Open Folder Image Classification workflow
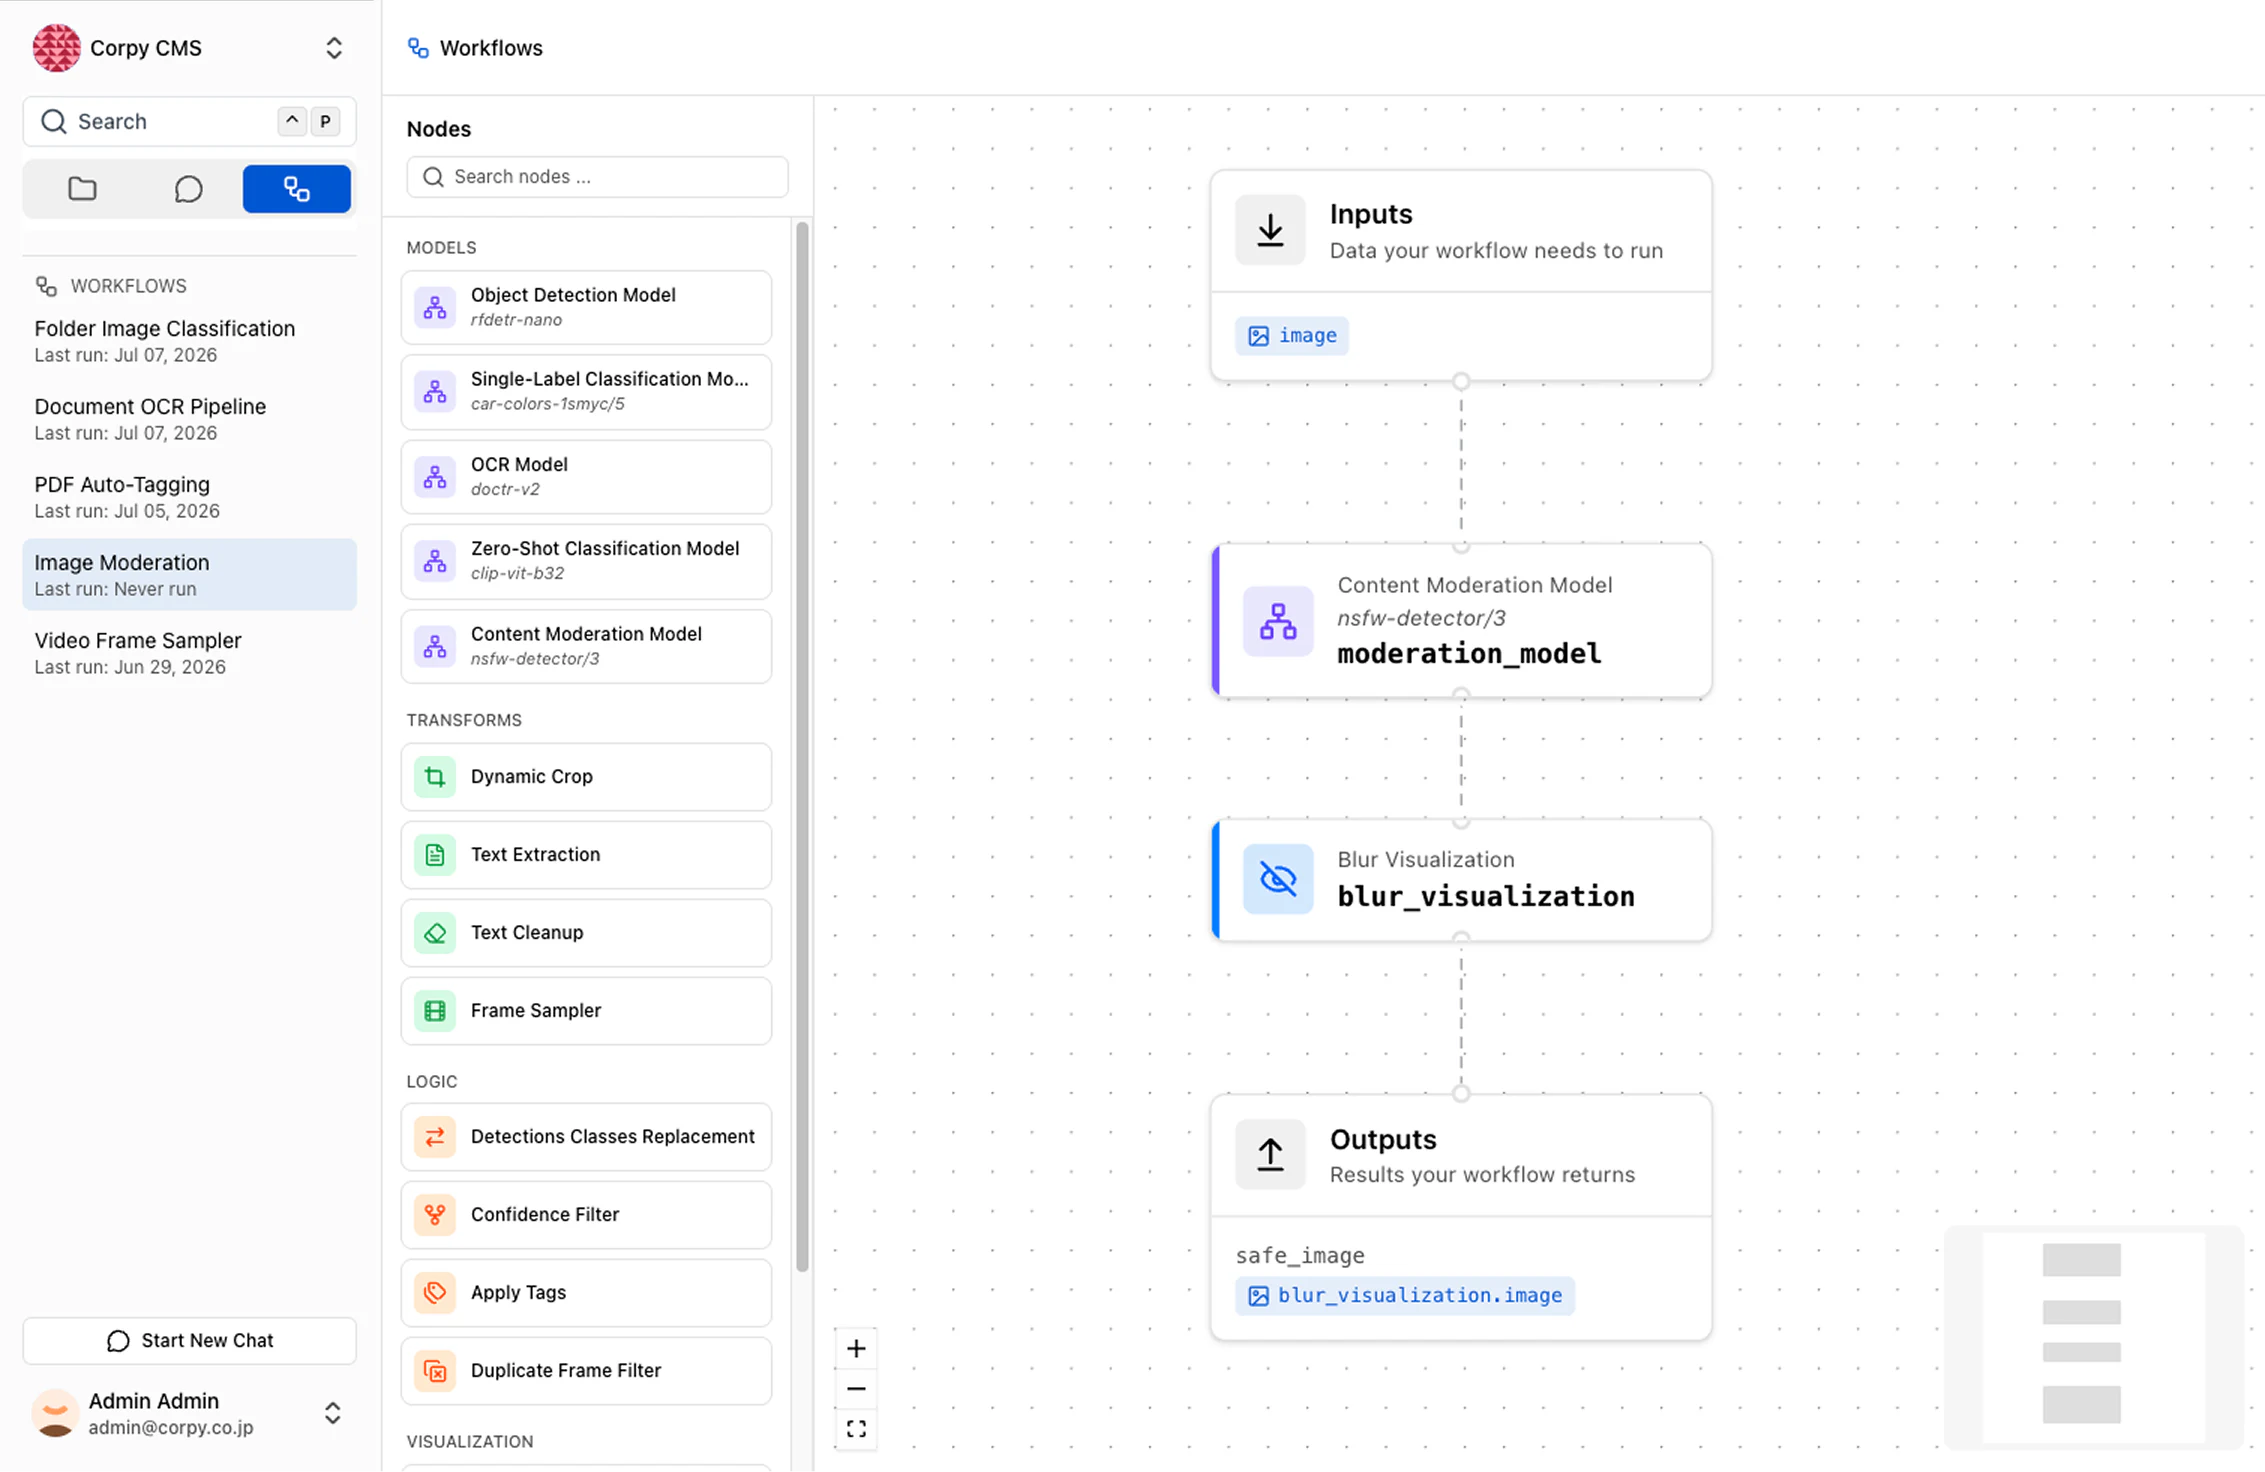Viewport: 2265px width, 1472px height. 189,341
